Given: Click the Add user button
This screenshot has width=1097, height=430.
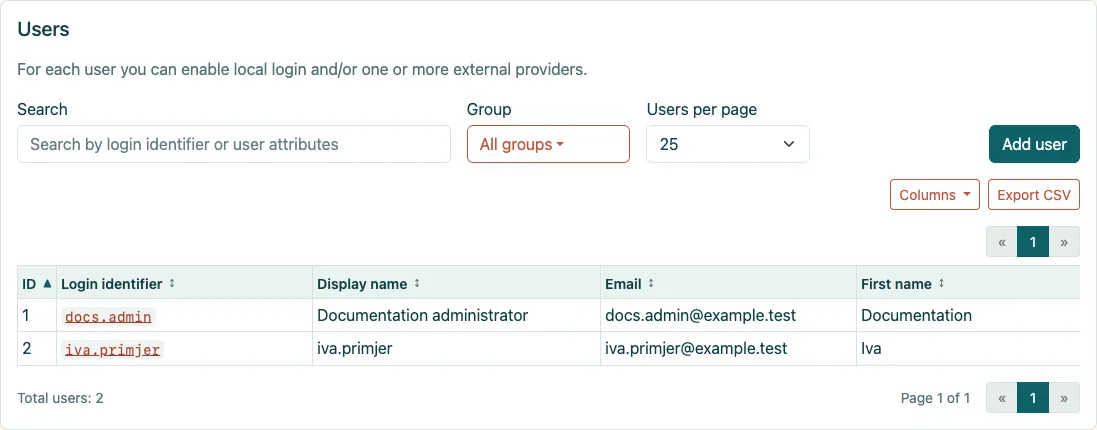Looking at the screenshot, I should click(1034, 144).
